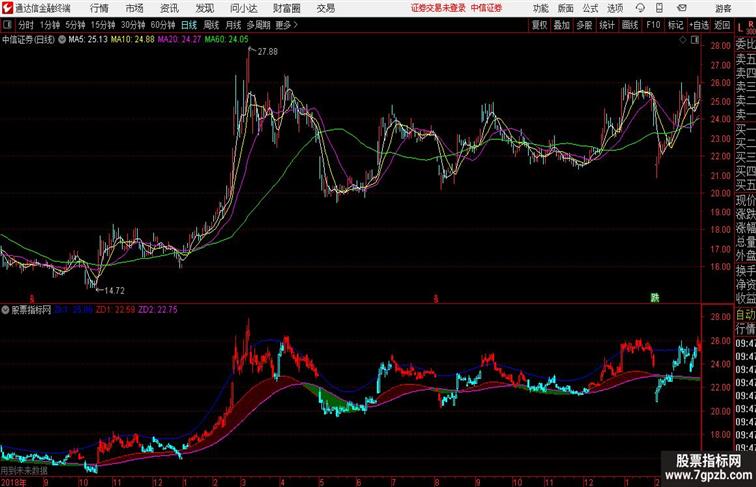Viewport: 756px width, 487px height.
Task: Open the 发现 menu
Action: [204, 8]
